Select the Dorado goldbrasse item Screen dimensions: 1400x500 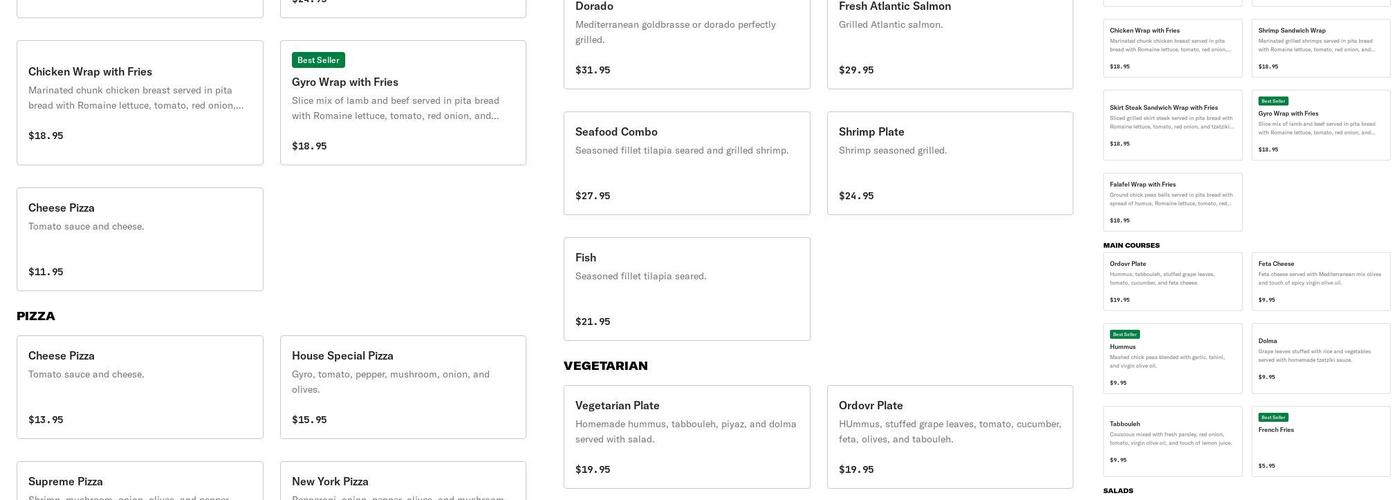[686, 40]
